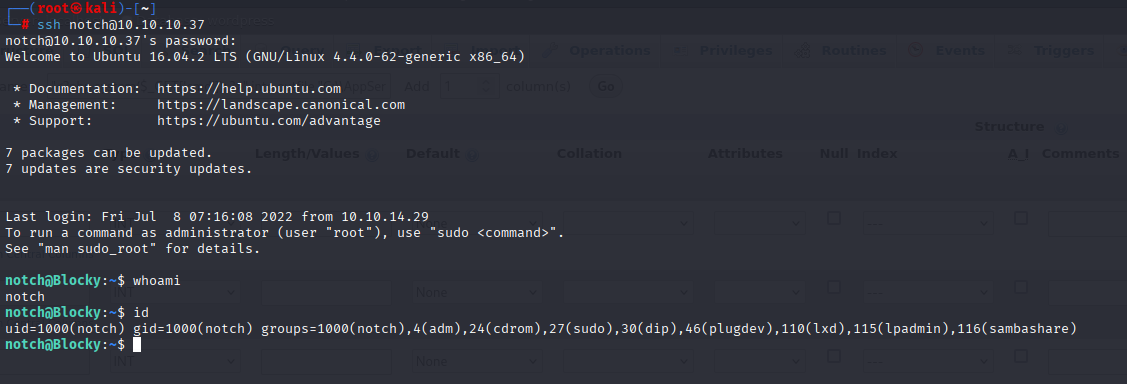Open INT type dropdown behind whoami output
Screen dimensions: 1127x384
tap(175, 293)
